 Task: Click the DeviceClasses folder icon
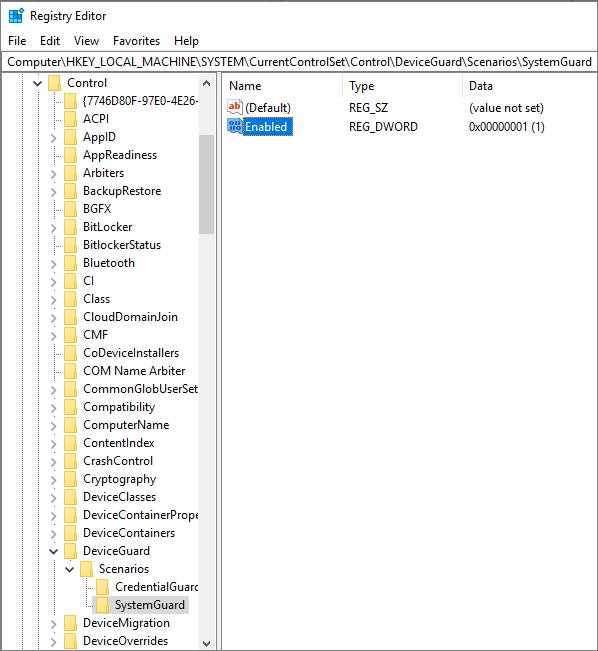tap(70, 497)
